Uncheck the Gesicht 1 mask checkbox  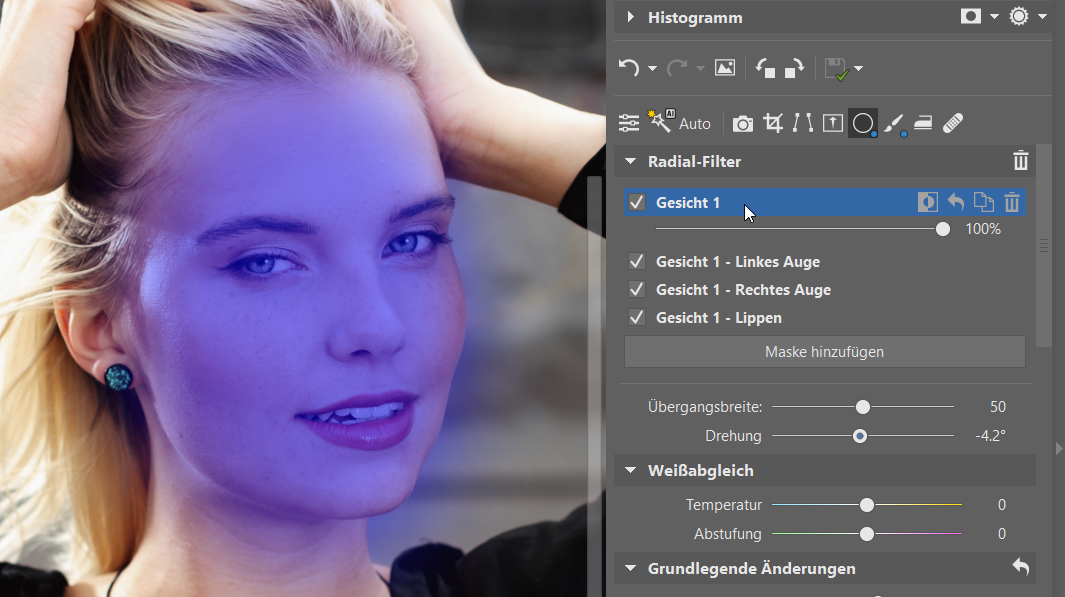tap(637, 203)
